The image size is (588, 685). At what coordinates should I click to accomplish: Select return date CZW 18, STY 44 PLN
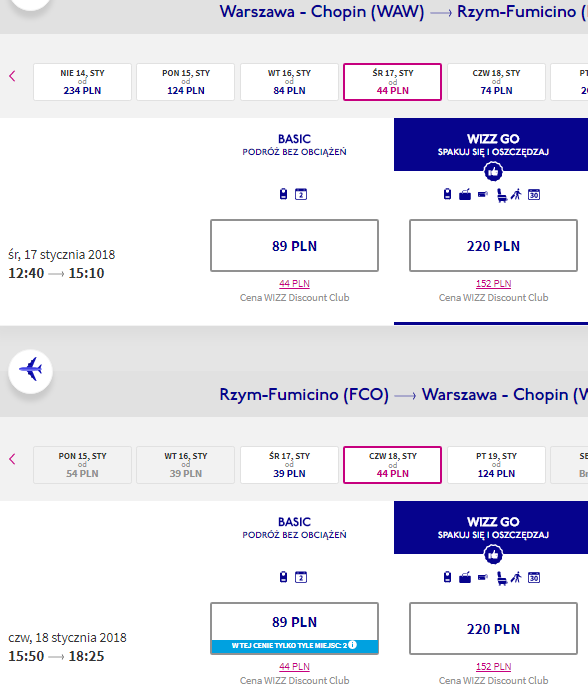392,465
